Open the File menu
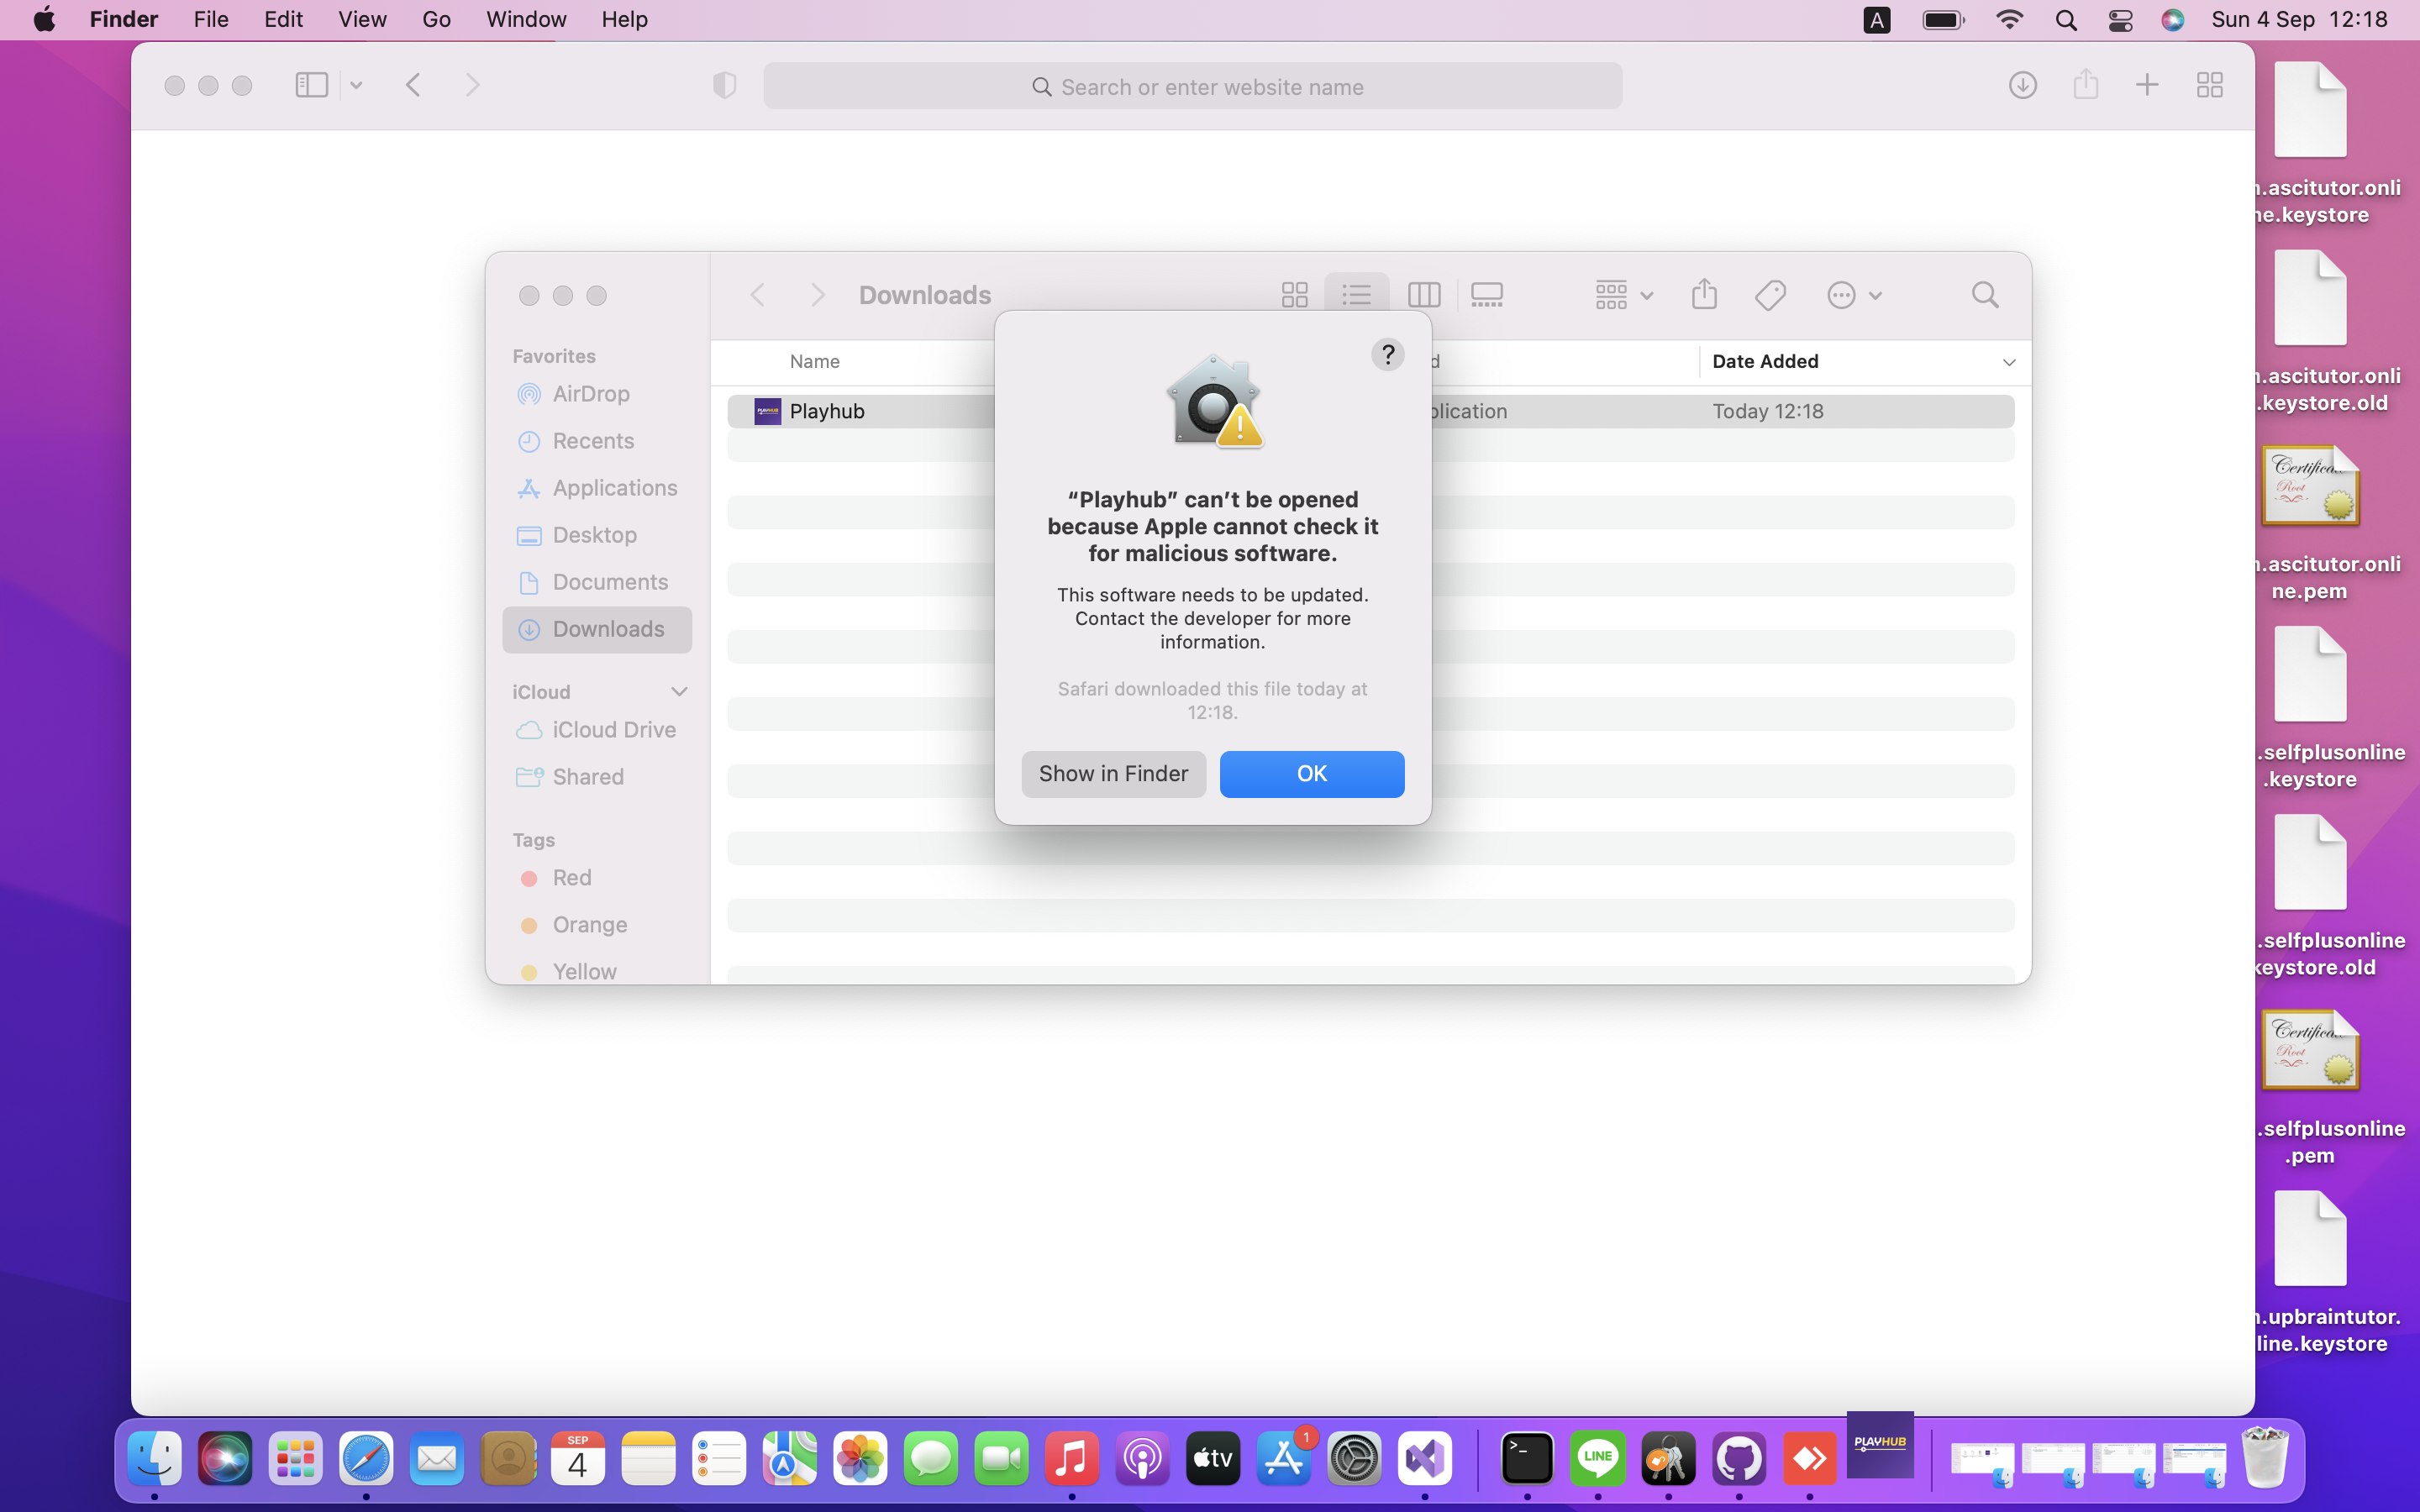2420x1512 pixels. click(x=211, y=19)
